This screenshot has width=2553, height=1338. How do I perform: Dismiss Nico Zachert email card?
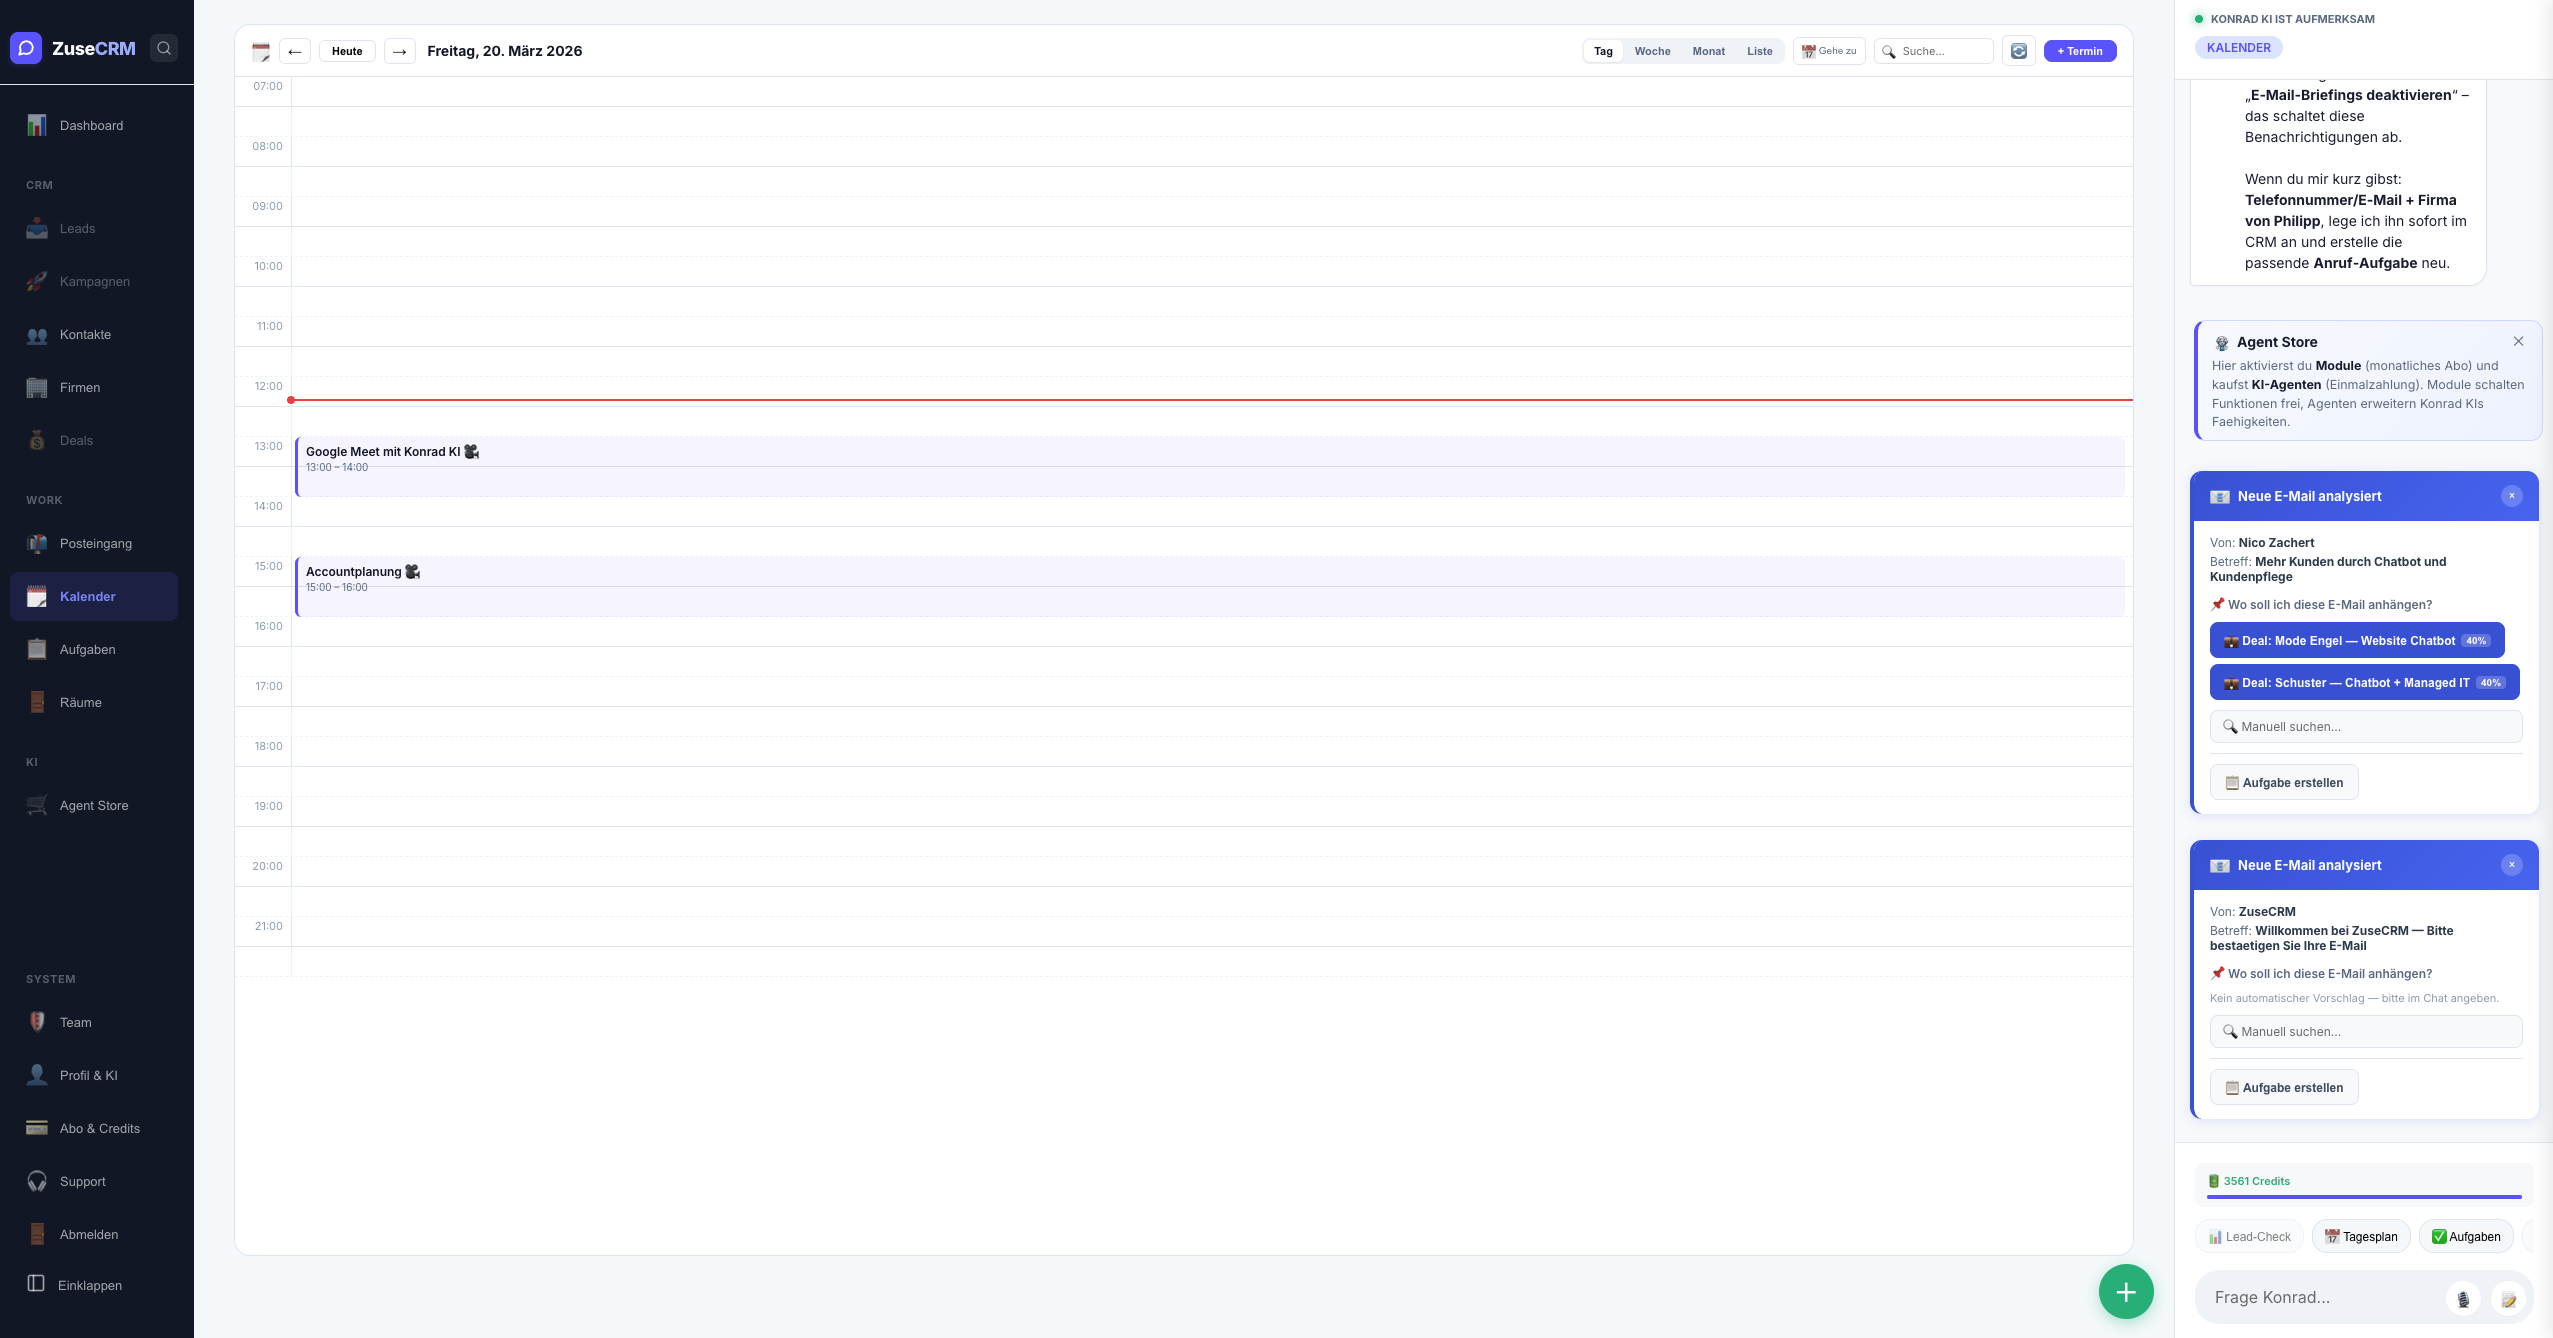[2512, 496]
